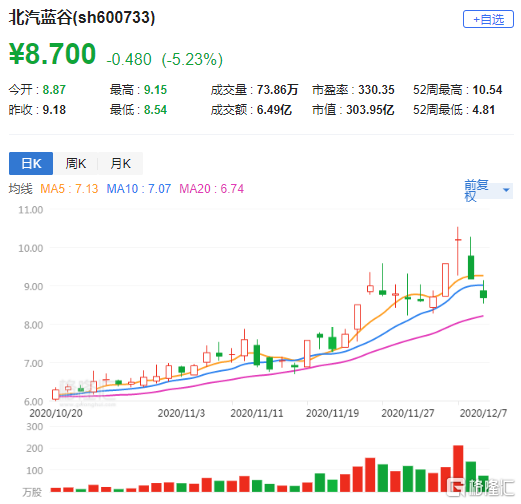Click the MA10 : 7.07 indicator label
521x504 pixels.
click(x=139, y=189)
